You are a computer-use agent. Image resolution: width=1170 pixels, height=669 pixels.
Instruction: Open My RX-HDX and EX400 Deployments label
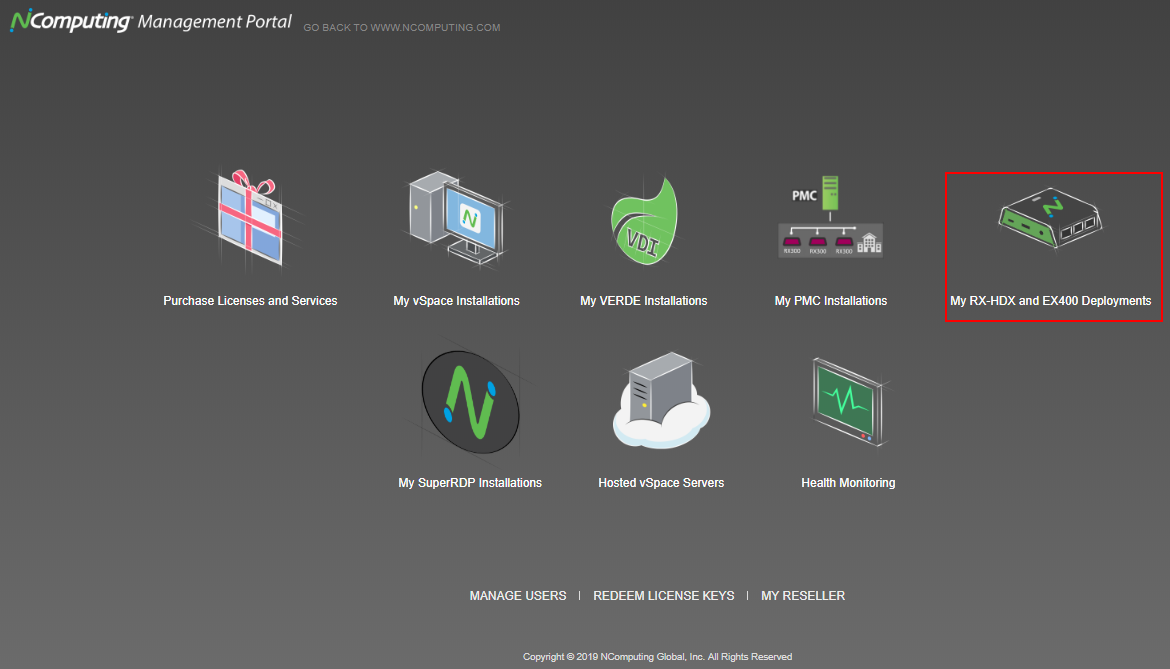tap(1051, 301)
